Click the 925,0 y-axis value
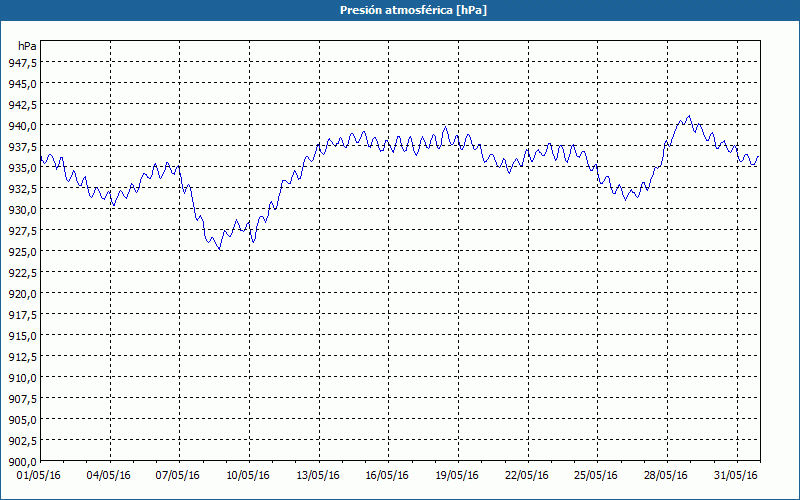Screen dimensions: 800x500 (22, 251)
